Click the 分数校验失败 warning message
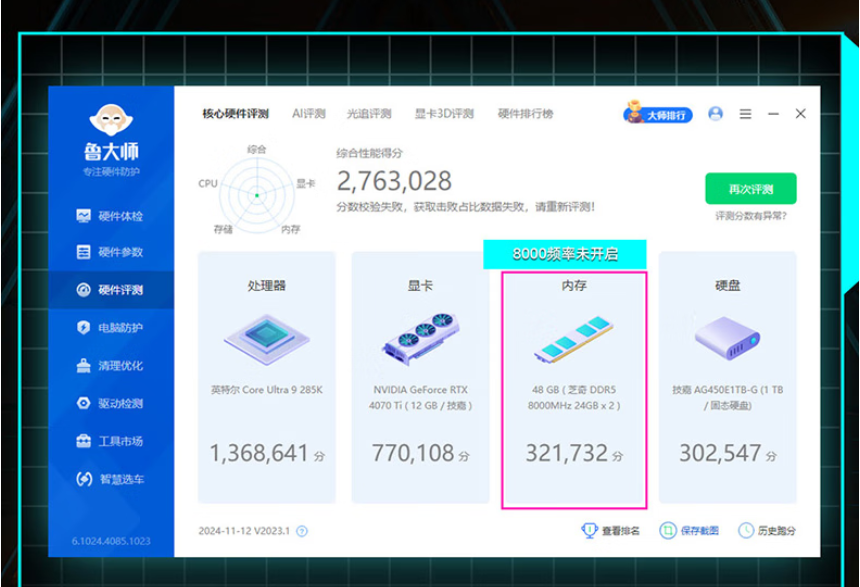This screenshot has width=860, height=587. (x=466, y=207)
